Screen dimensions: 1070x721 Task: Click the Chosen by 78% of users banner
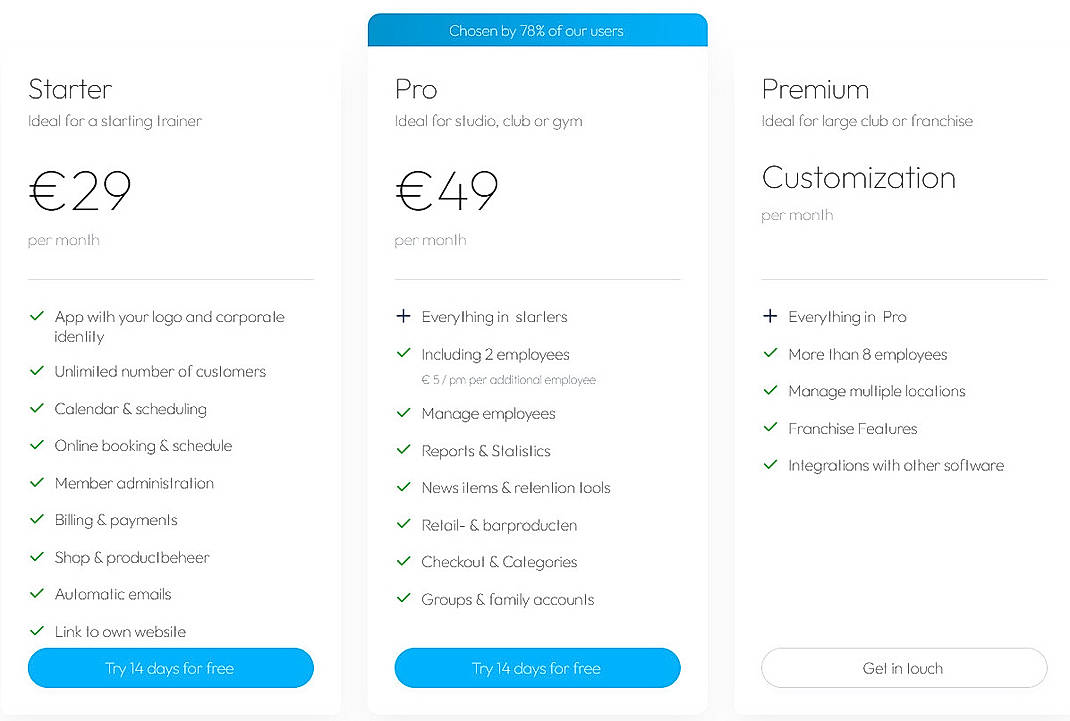[537, 30]
